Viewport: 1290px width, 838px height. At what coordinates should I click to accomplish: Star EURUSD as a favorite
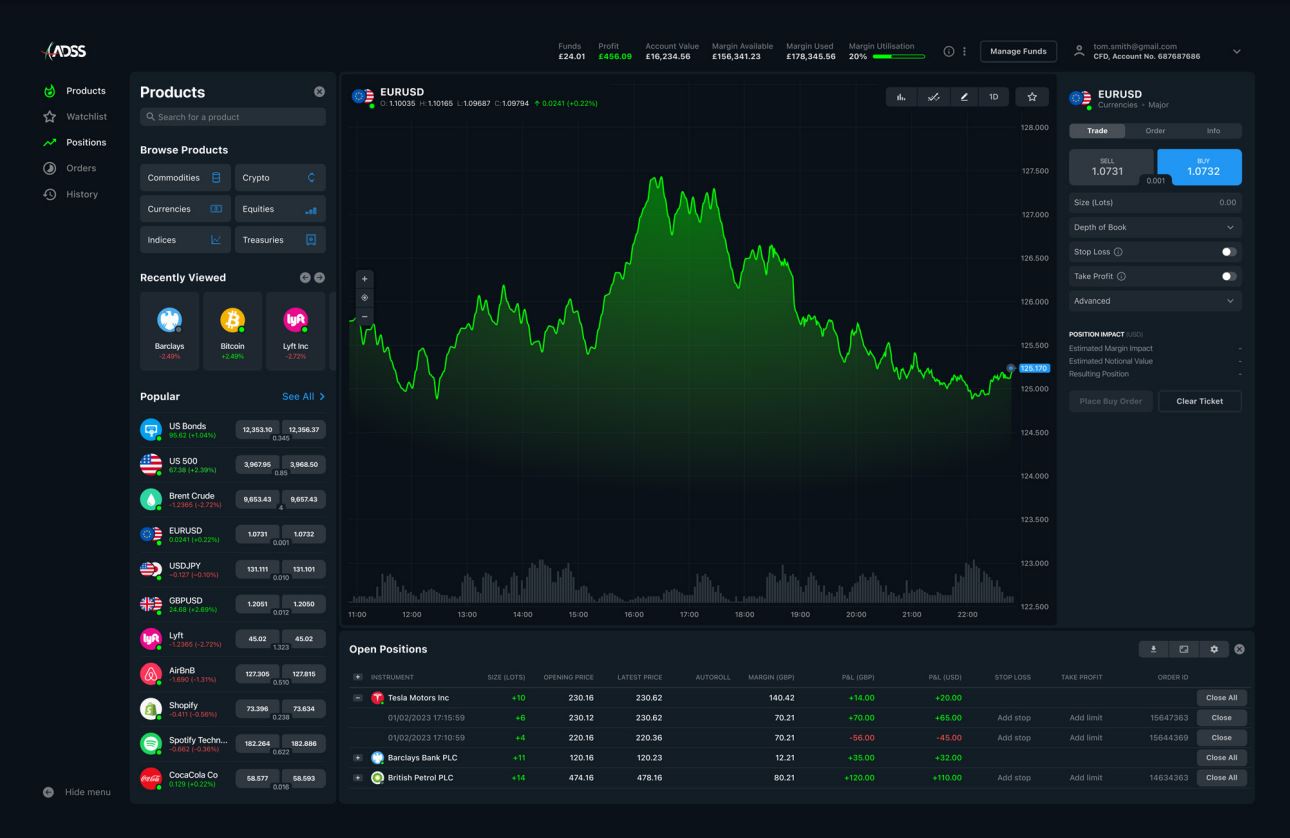[1030, 97]
